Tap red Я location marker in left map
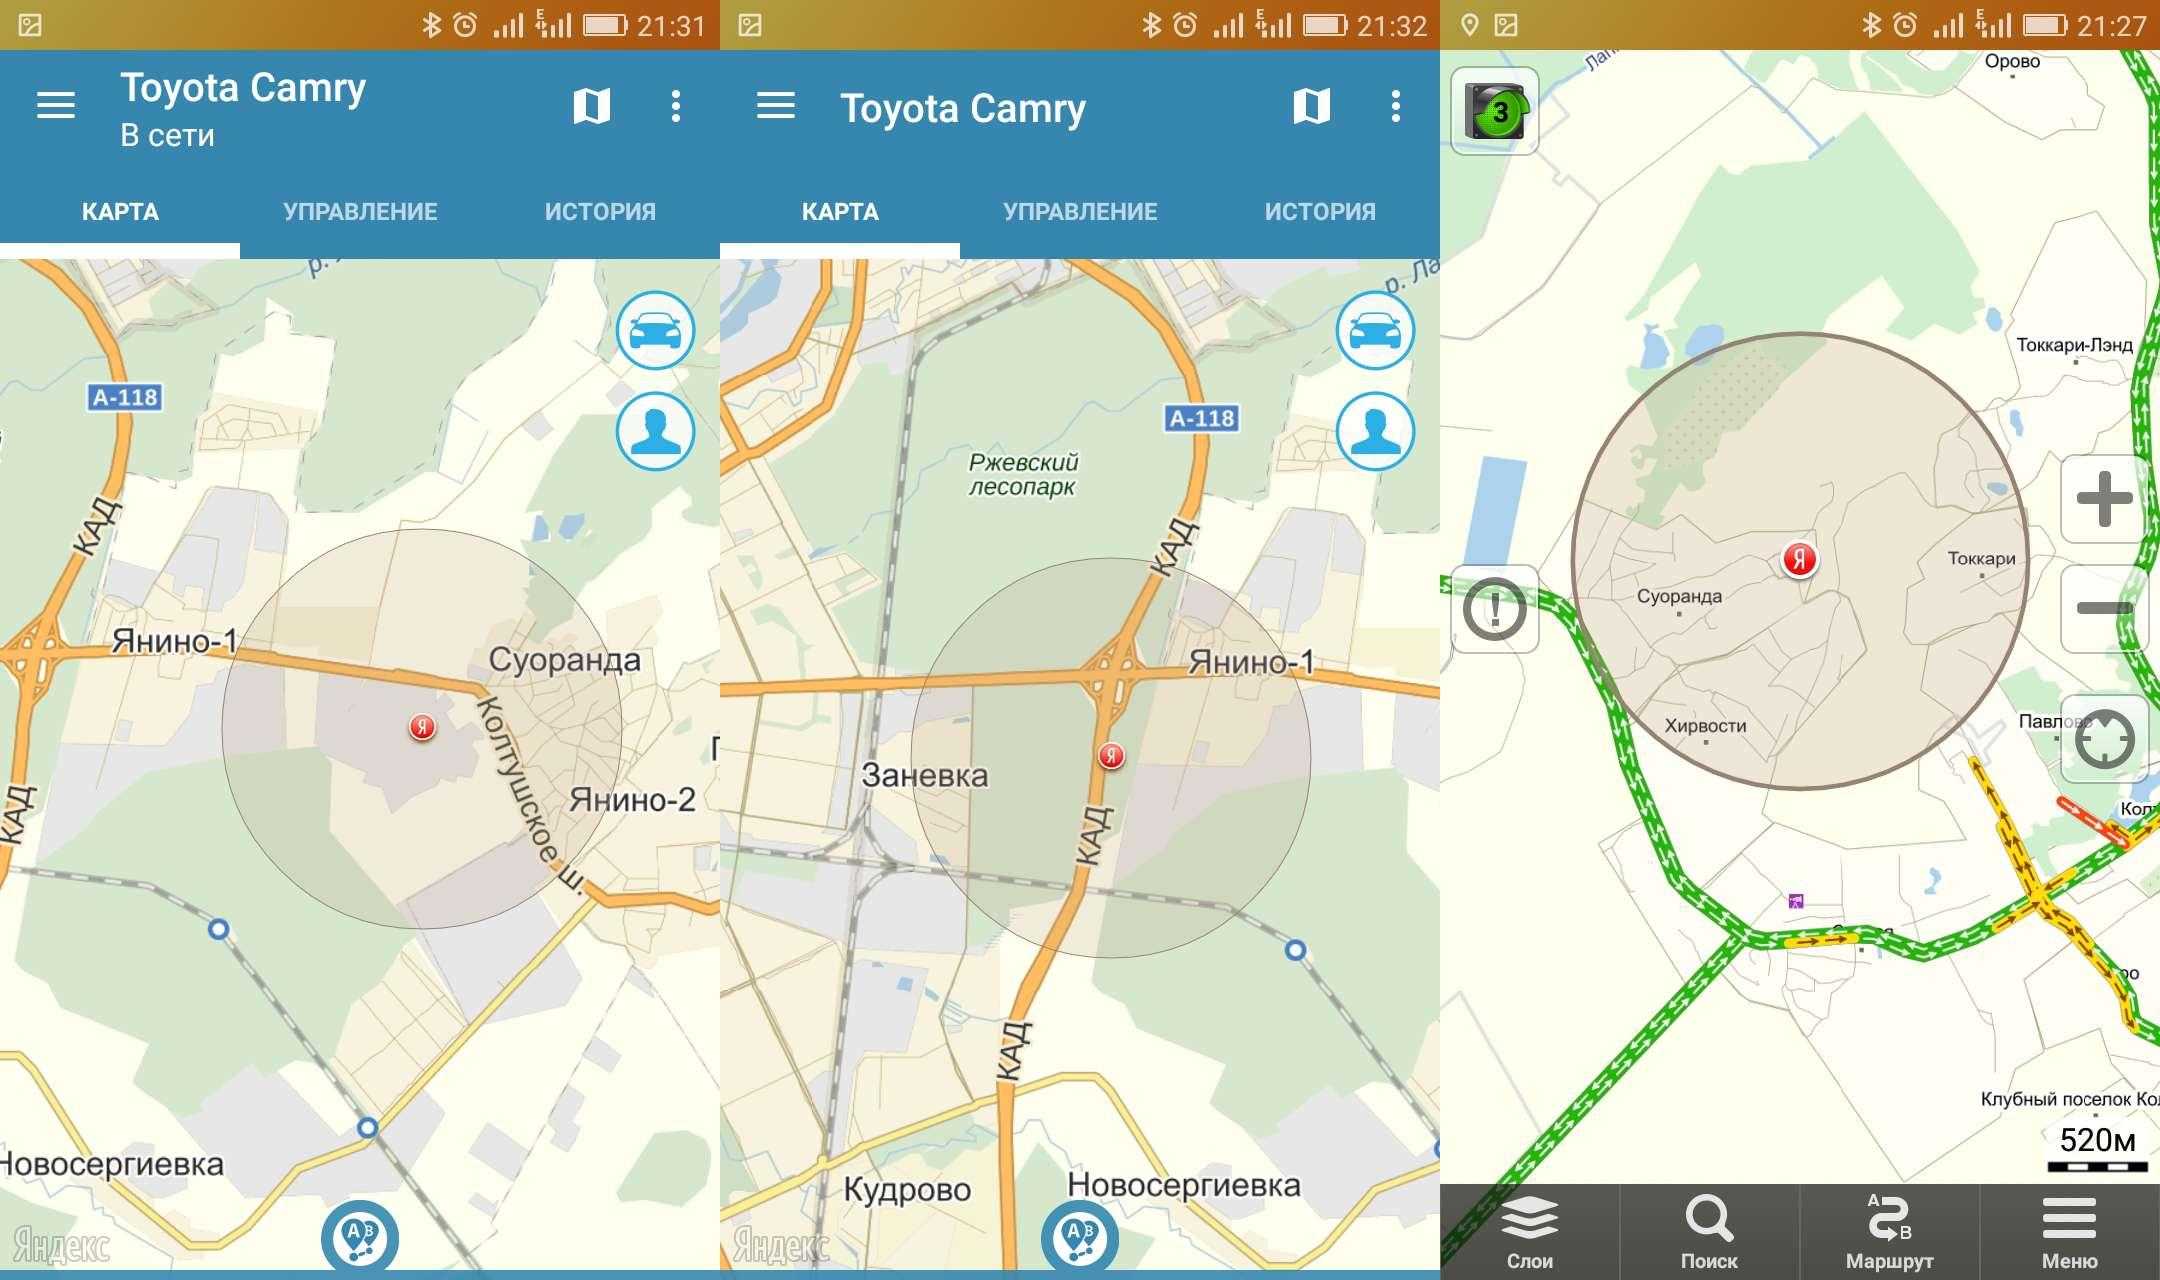This screenshot has width=2160, height=1280. [423, 727]
